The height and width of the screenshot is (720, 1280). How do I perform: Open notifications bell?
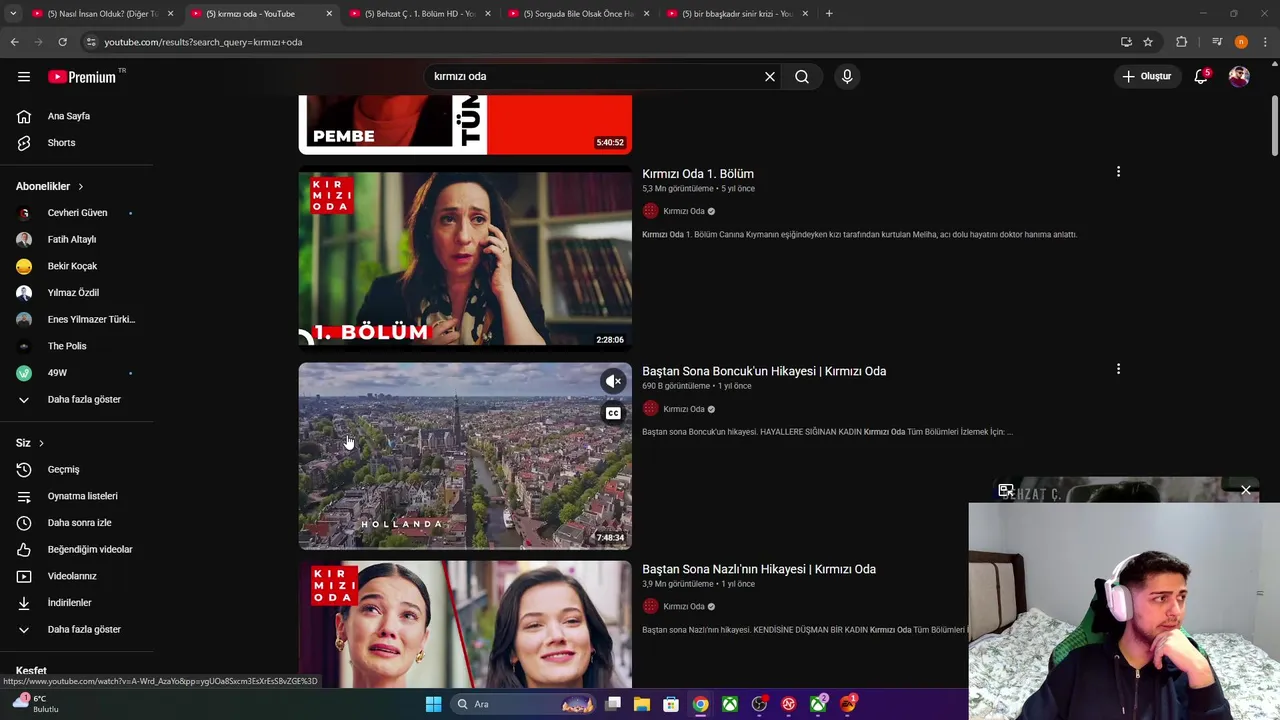[1202, 76]
